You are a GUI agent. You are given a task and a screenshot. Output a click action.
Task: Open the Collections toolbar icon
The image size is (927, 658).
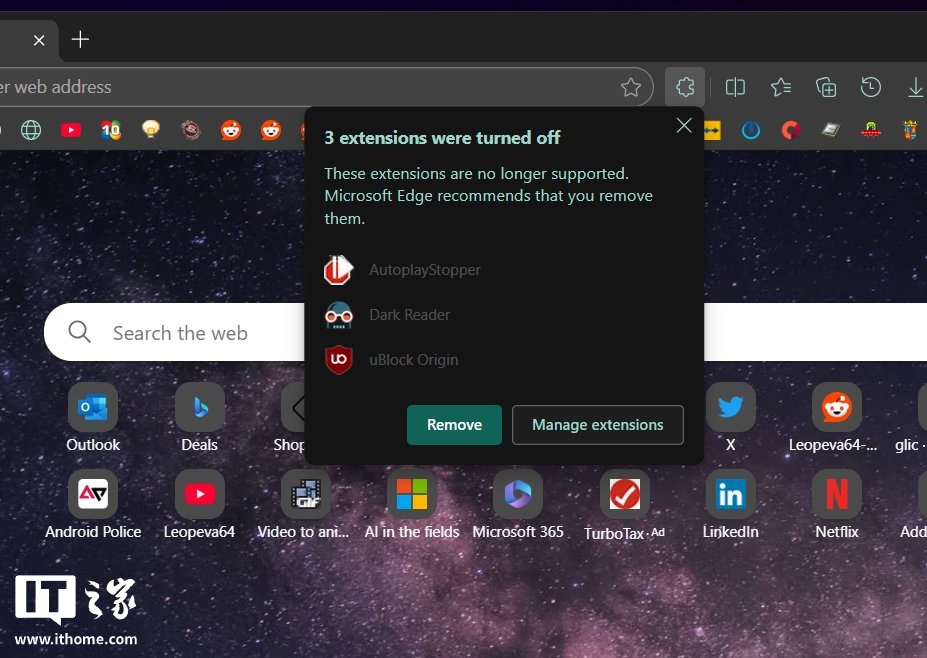click(x=826, y=87)
